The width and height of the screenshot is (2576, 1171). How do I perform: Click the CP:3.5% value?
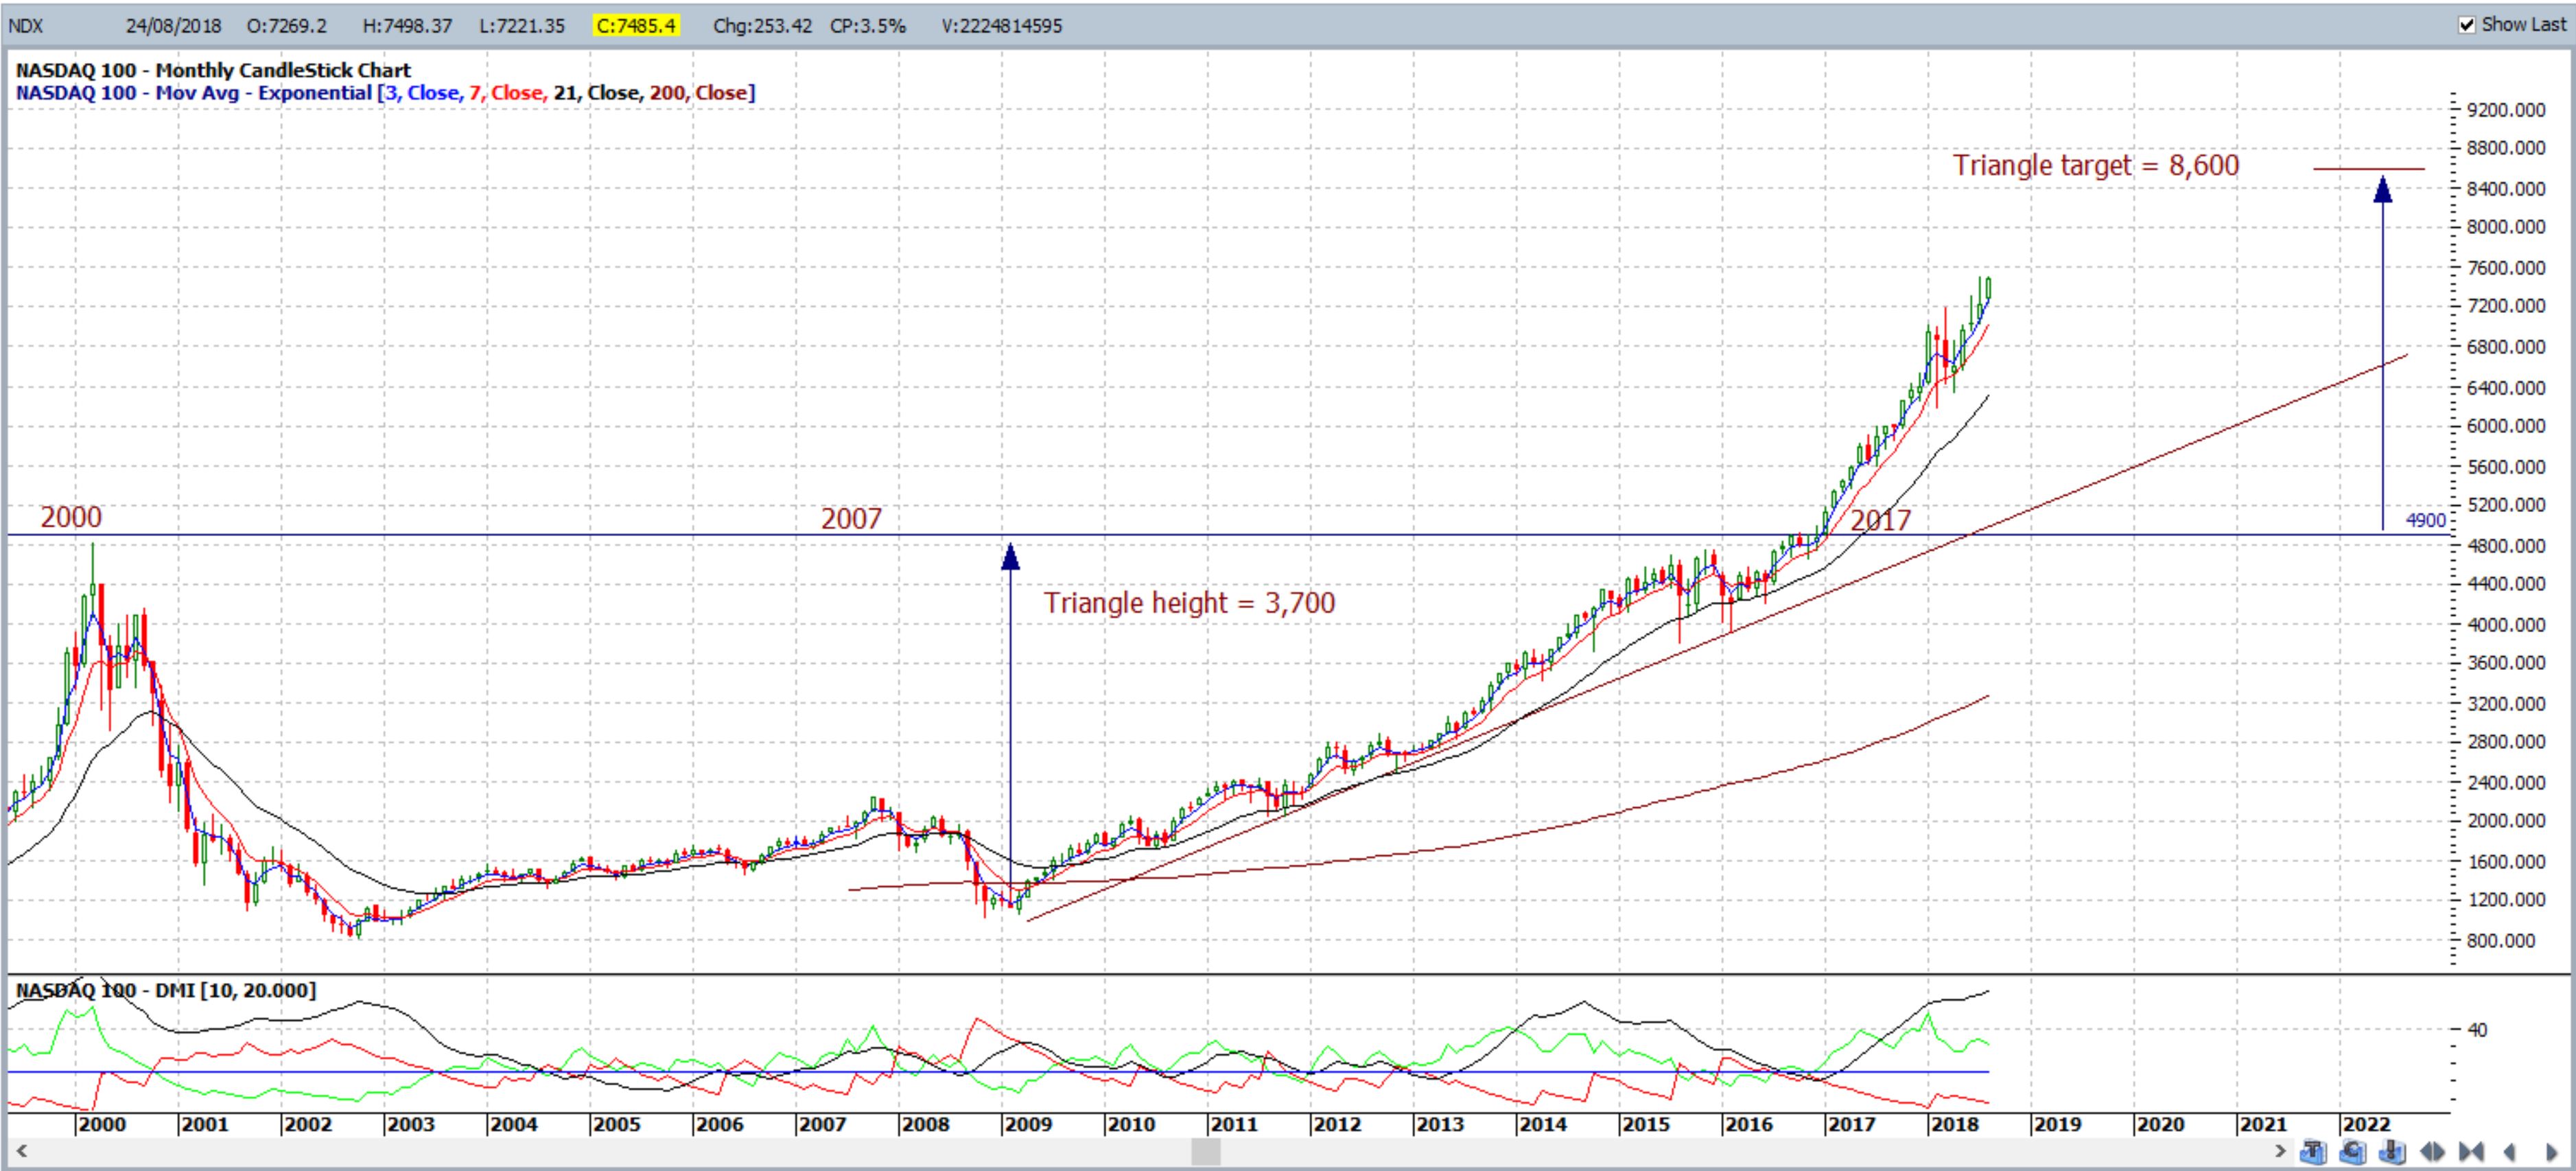tap(868, 26)
